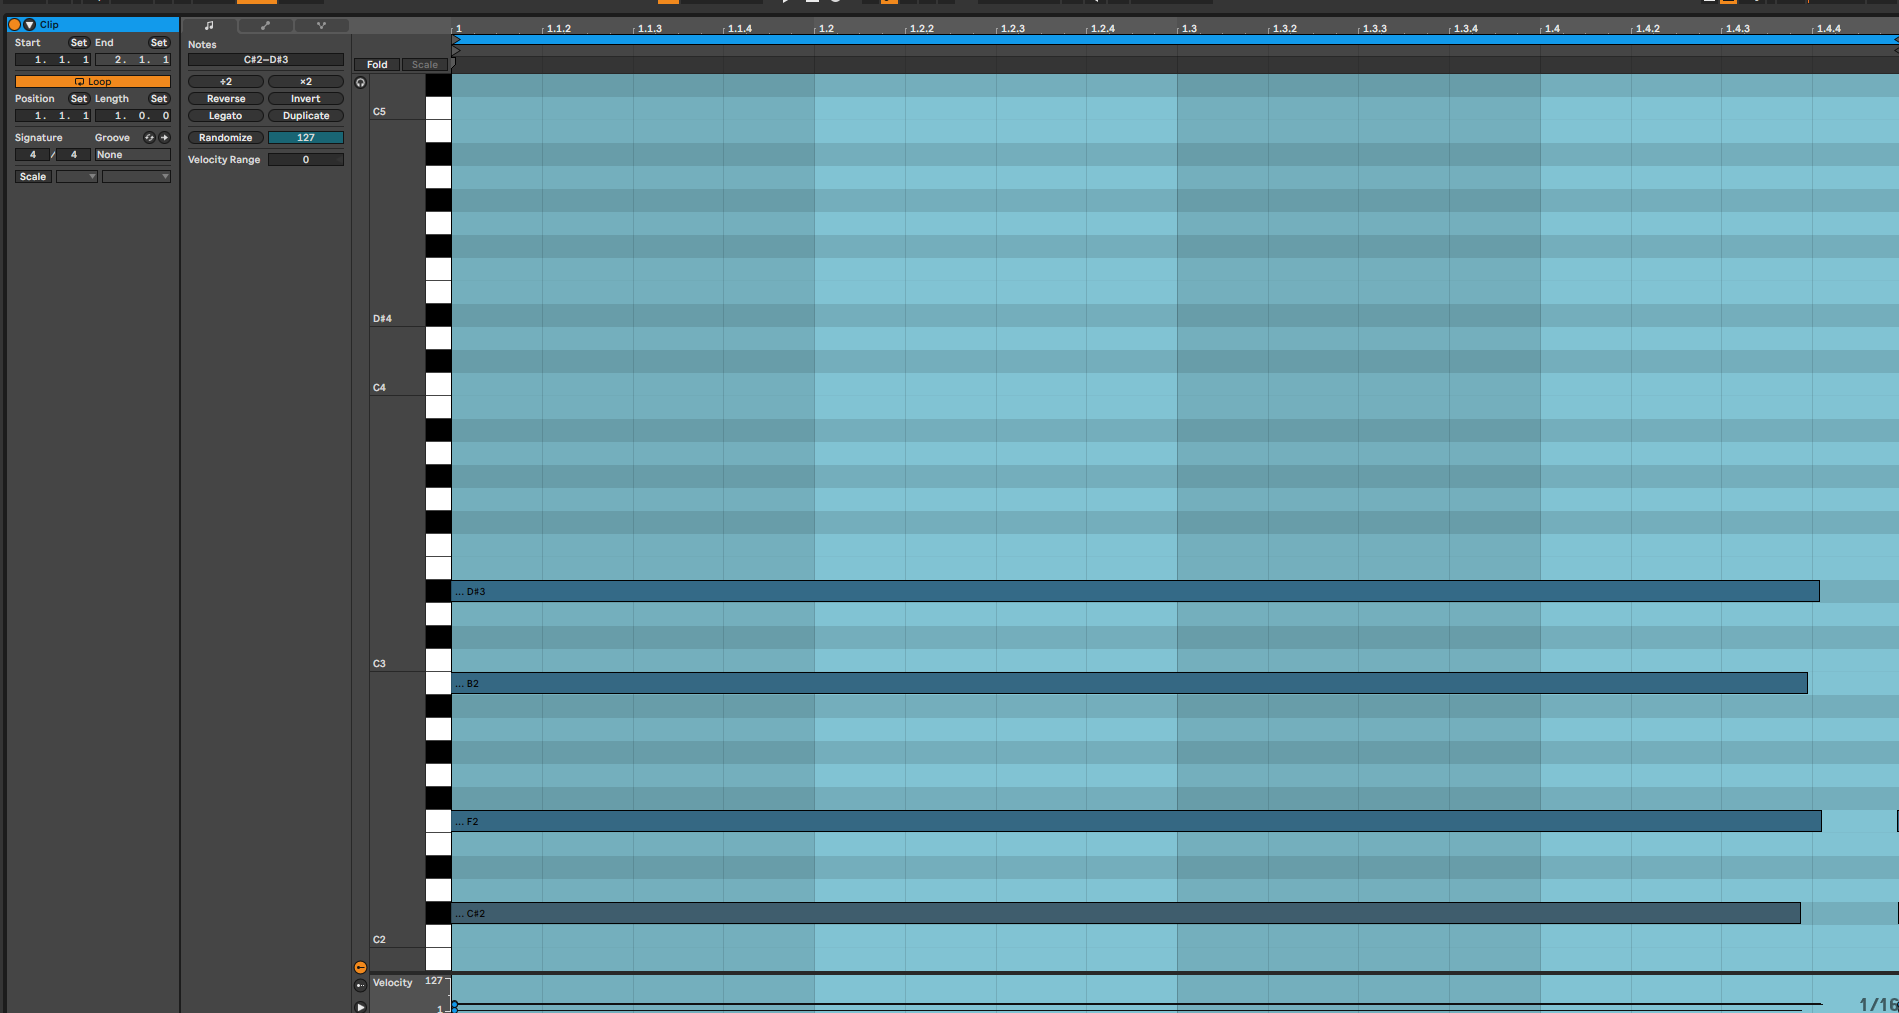The image size is (1899, 1013).
Task: Click the Commit Groove arrow icon
Action: point(164,138)
